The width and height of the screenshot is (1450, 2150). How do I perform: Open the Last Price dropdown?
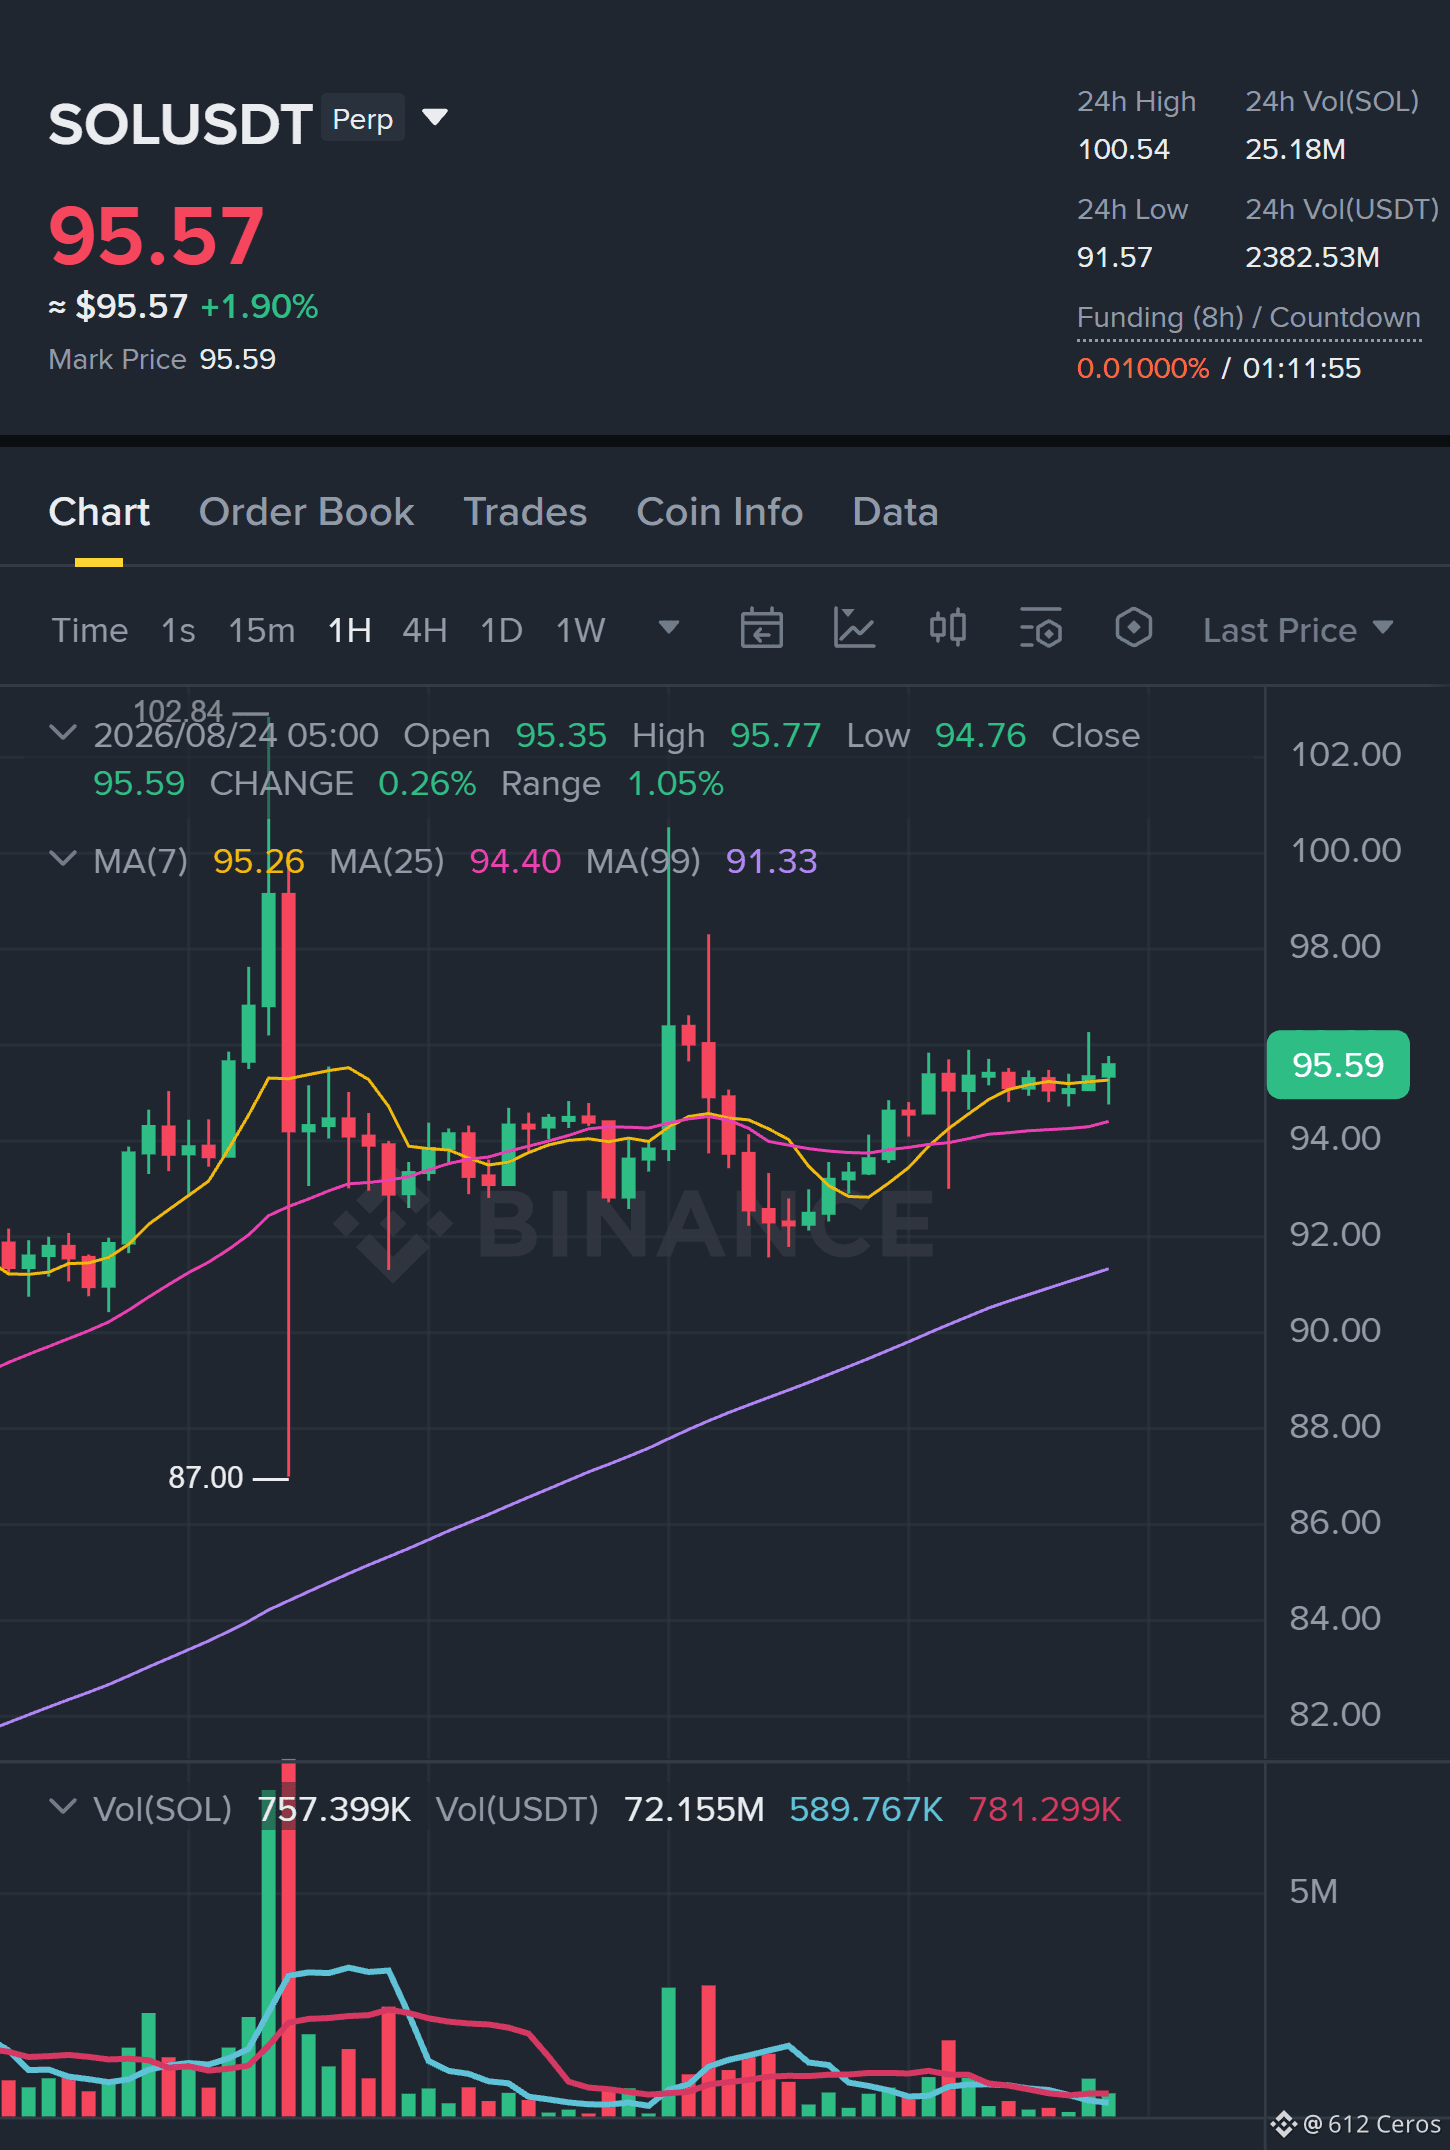pos(1297,630)
